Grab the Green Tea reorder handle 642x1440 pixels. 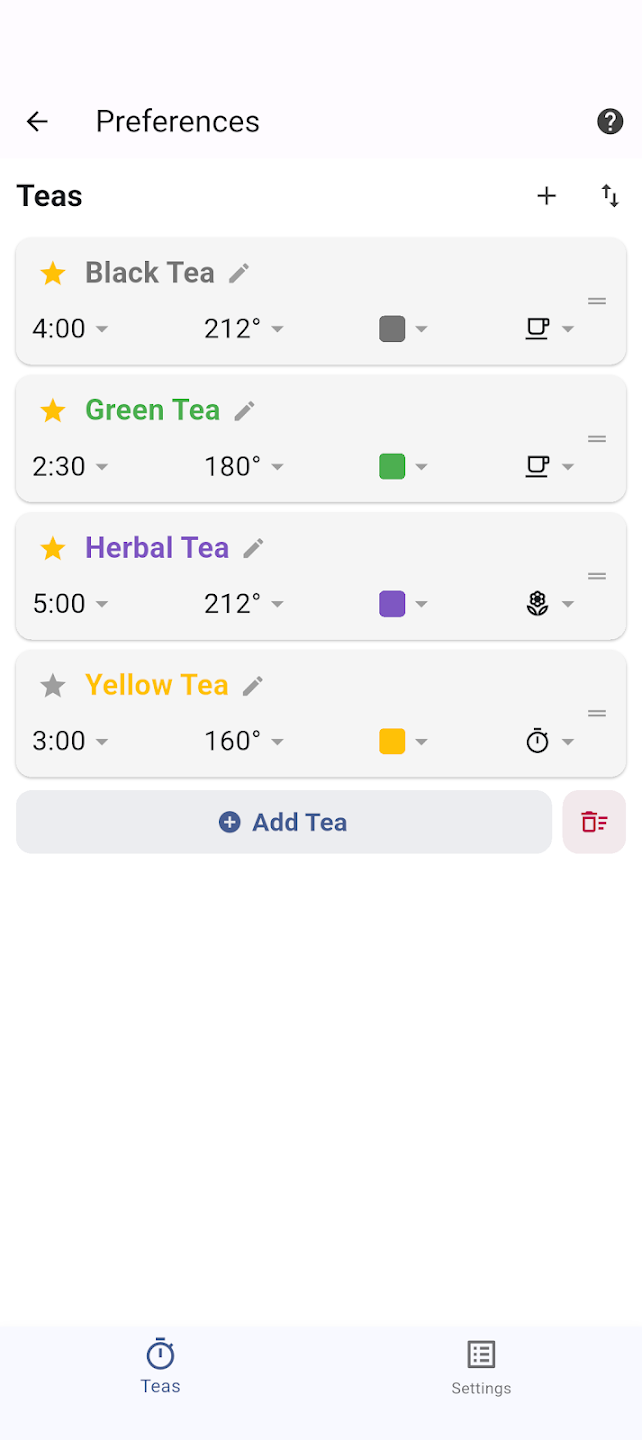pyautogui.click(x=597, y=439)
